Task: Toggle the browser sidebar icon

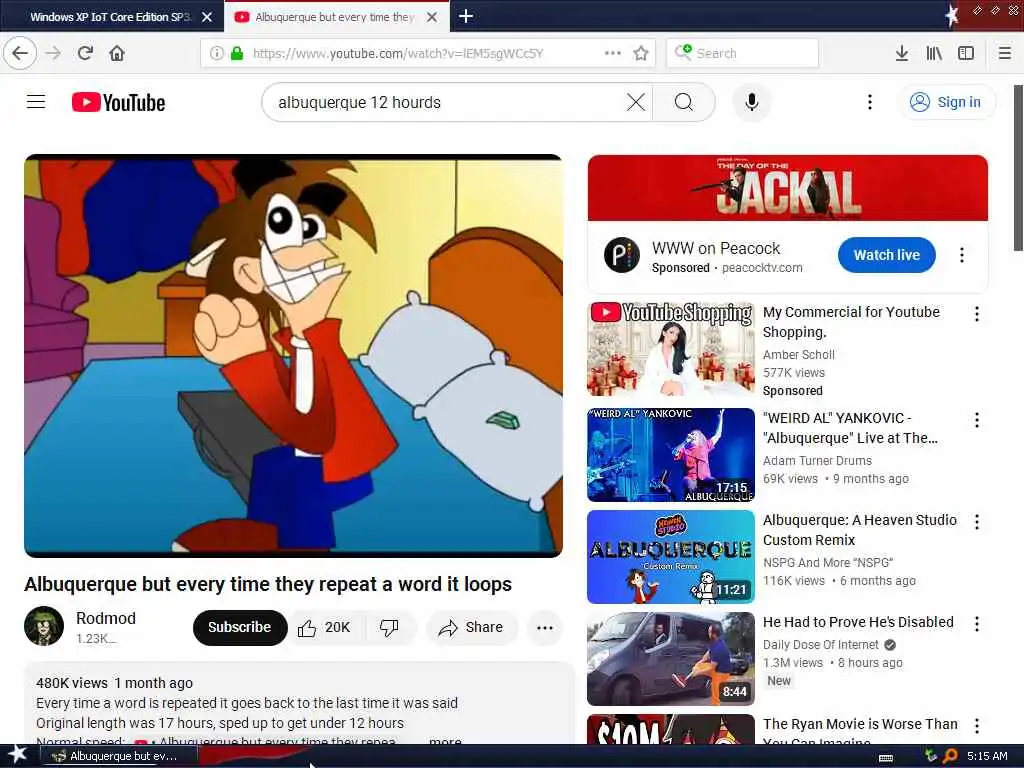Action: 966,53
